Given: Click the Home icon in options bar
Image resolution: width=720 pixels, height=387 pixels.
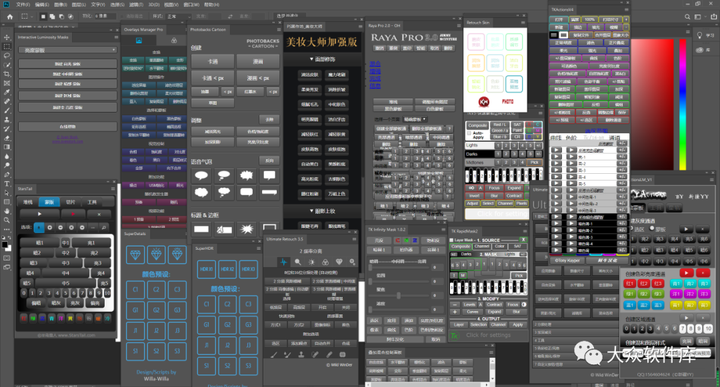Looking at the screenshot, I should 10,17.
